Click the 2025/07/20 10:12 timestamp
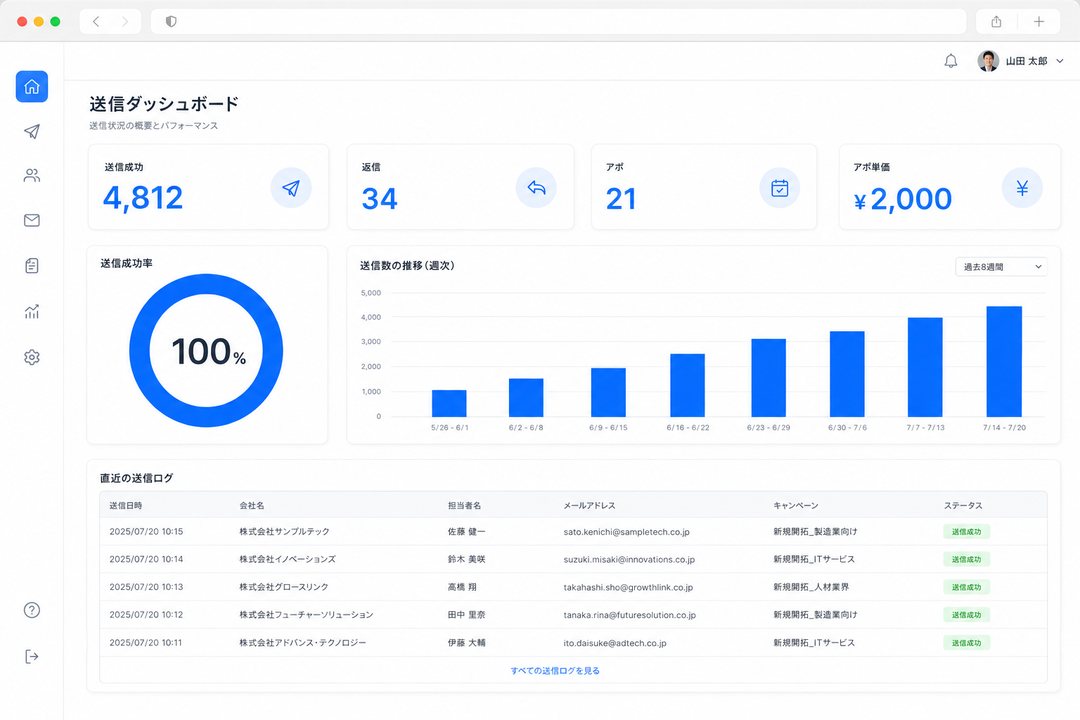Image resolution: width=1080 pixels, height=720 pixels. 146,615
